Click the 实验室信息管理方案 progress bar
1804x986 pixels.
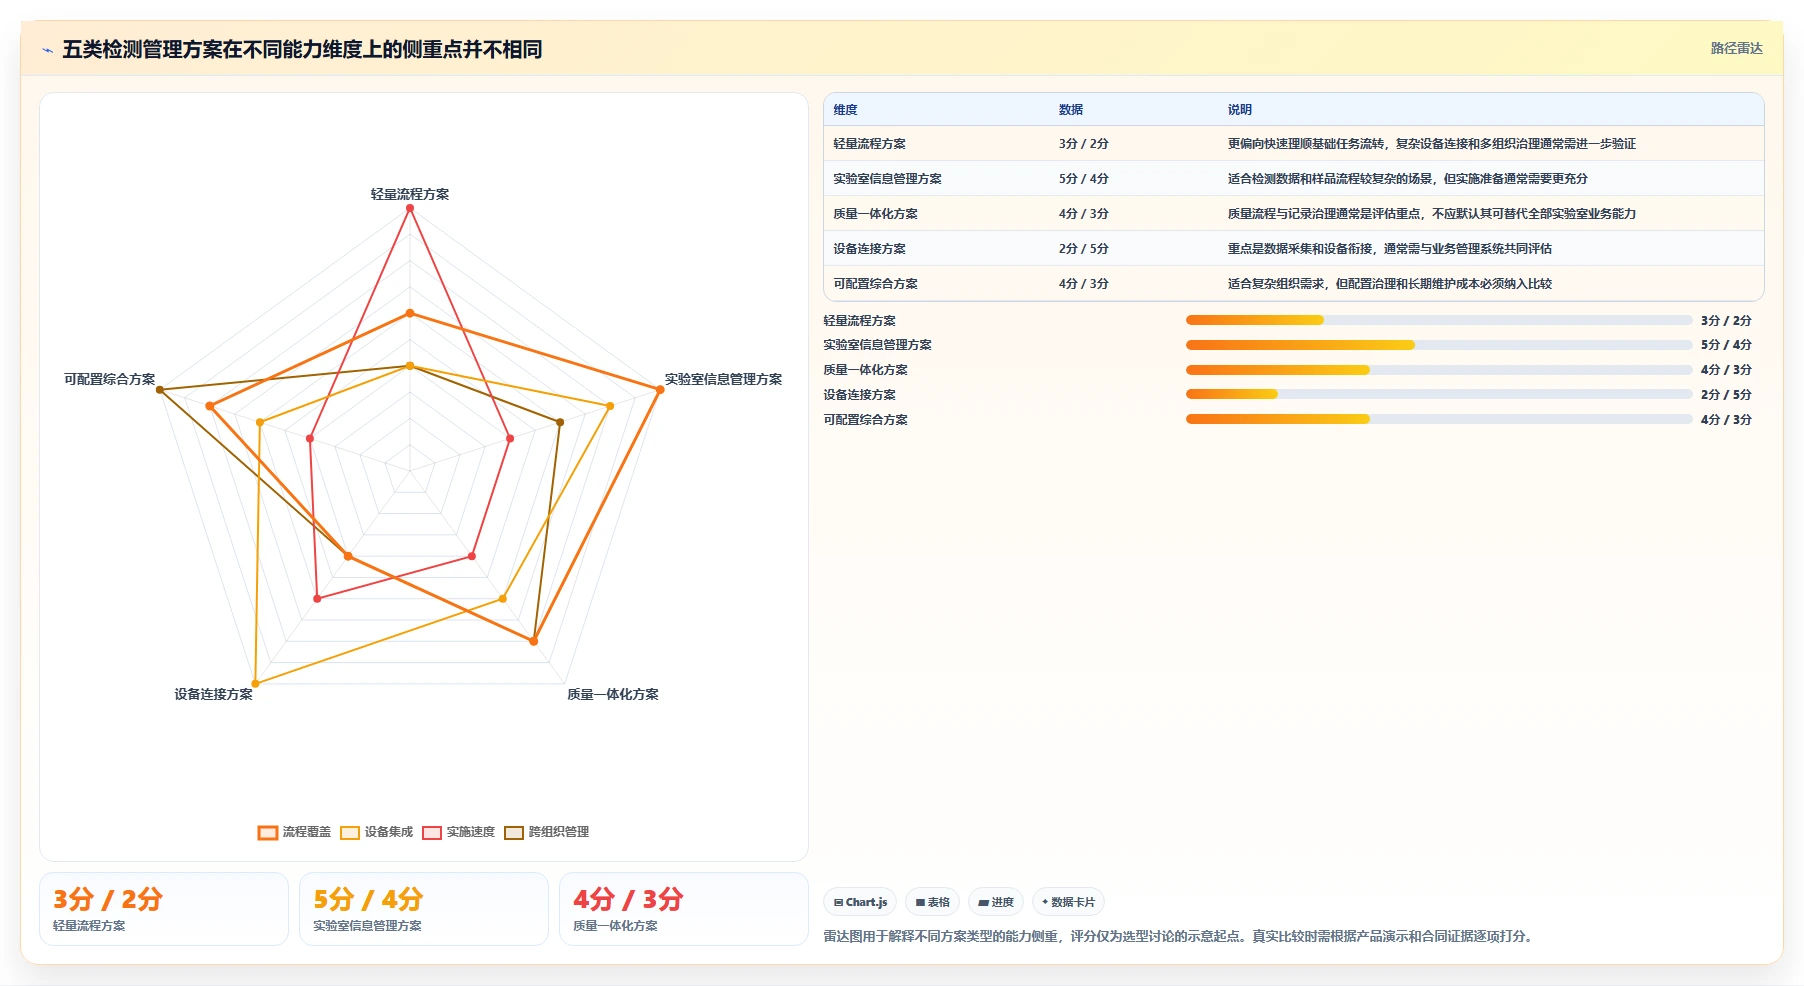1438,345
